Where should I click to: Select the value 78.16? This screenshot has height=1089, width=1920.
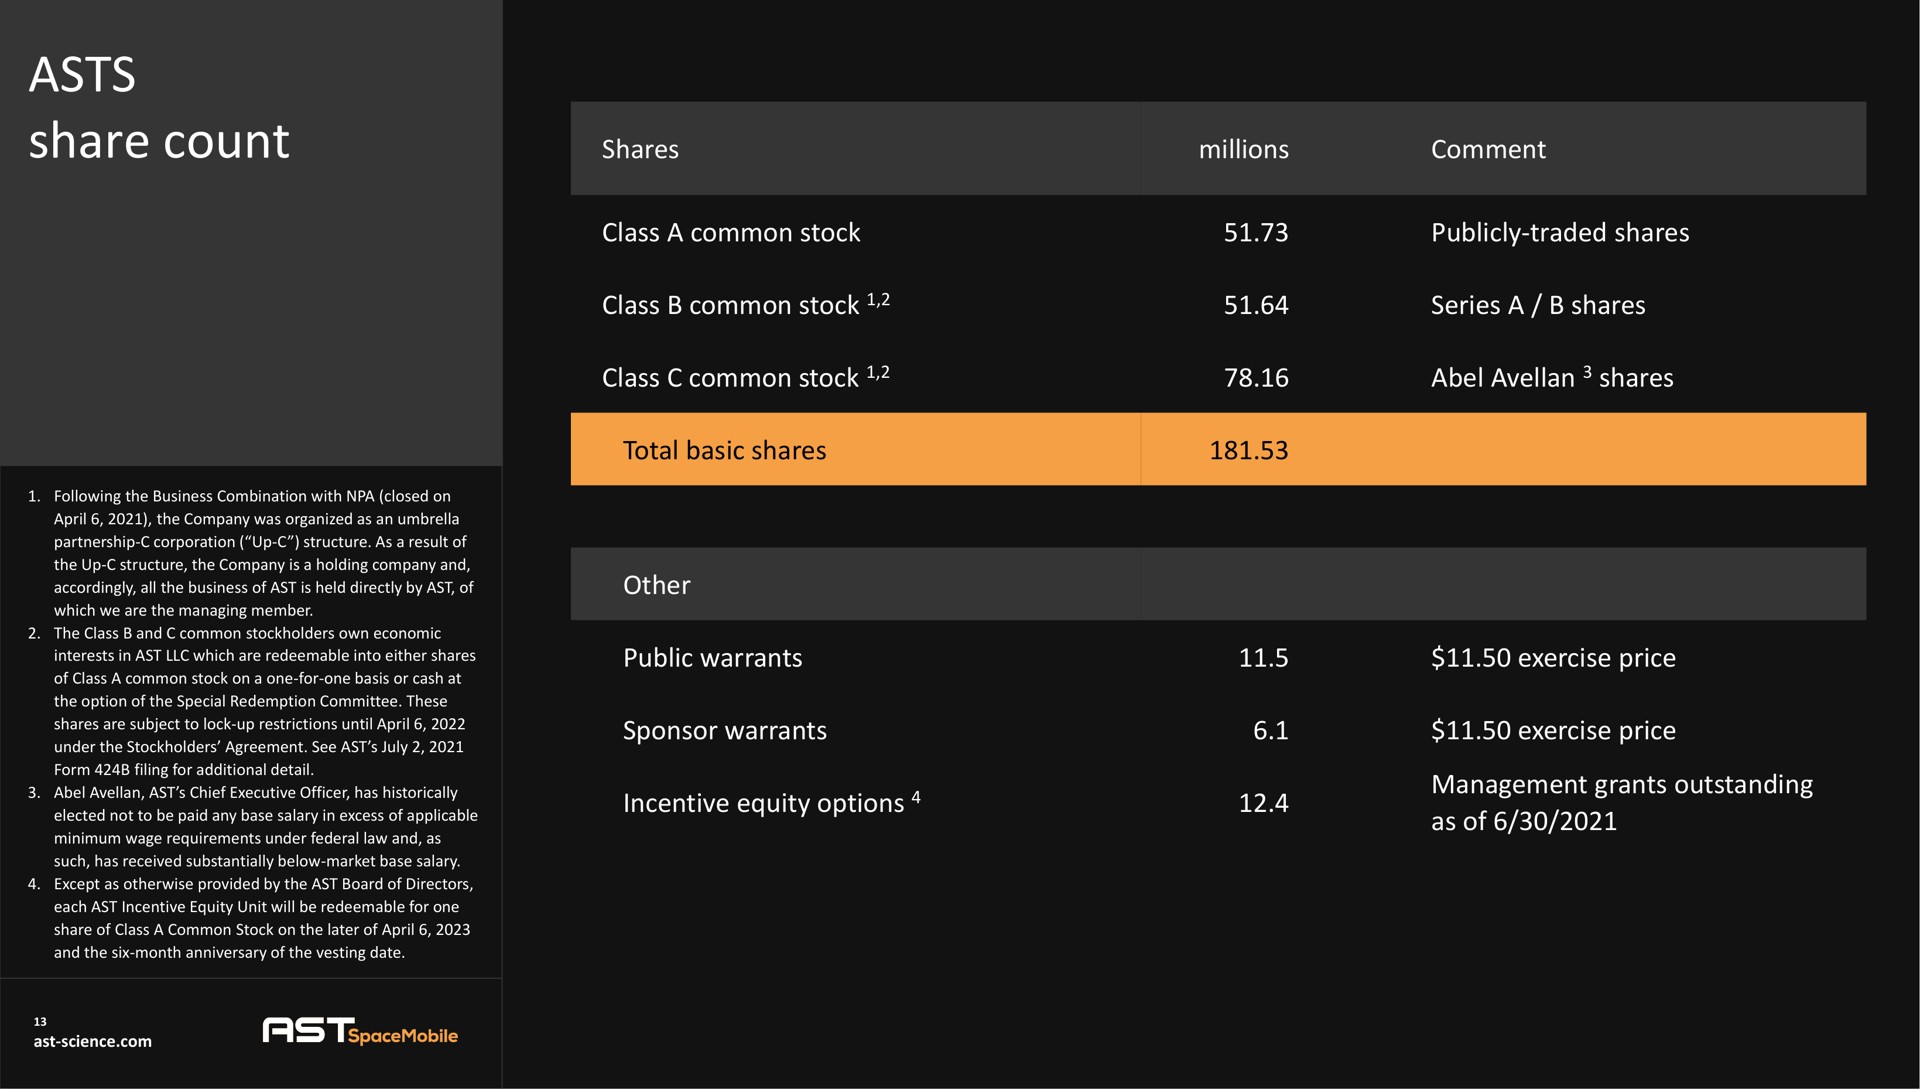pyautogui.click(x=1256, y=378)
